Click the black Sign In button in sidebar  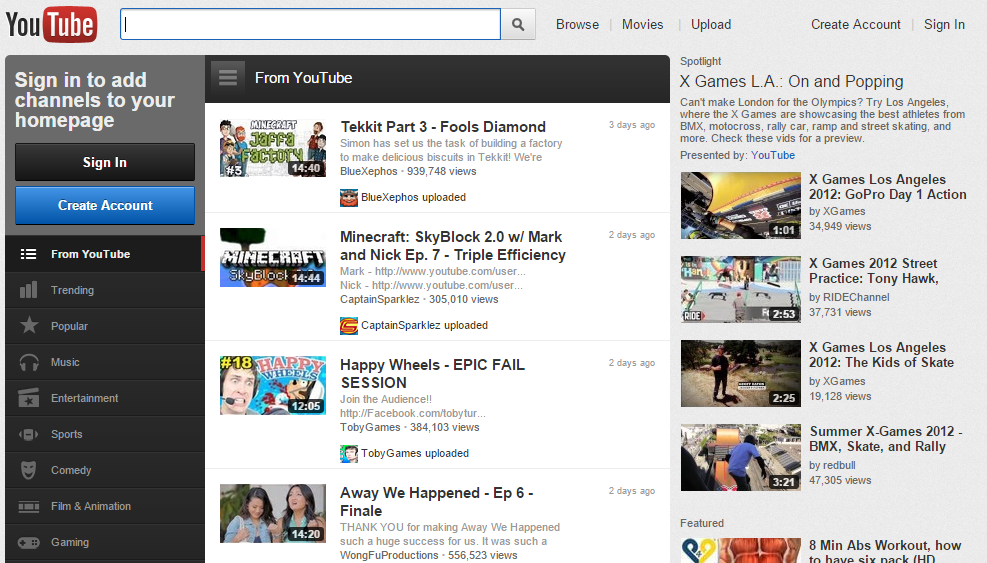tap(105, 162)
